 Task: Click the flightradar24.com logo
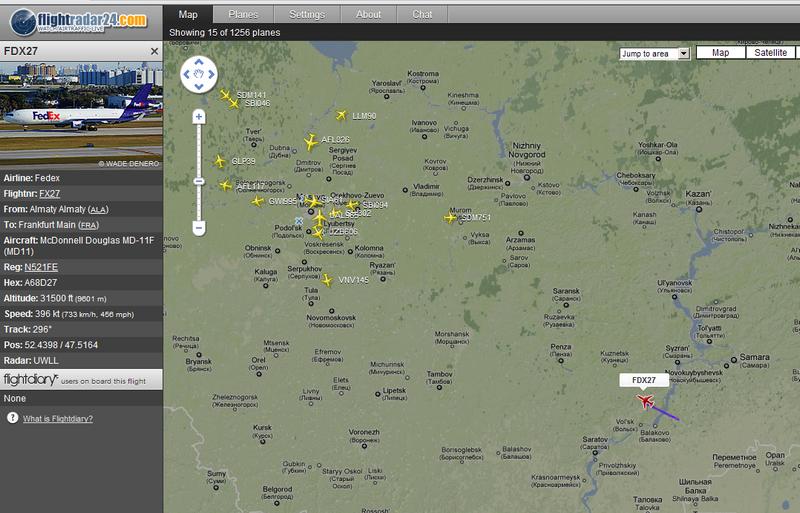(79, 21)
